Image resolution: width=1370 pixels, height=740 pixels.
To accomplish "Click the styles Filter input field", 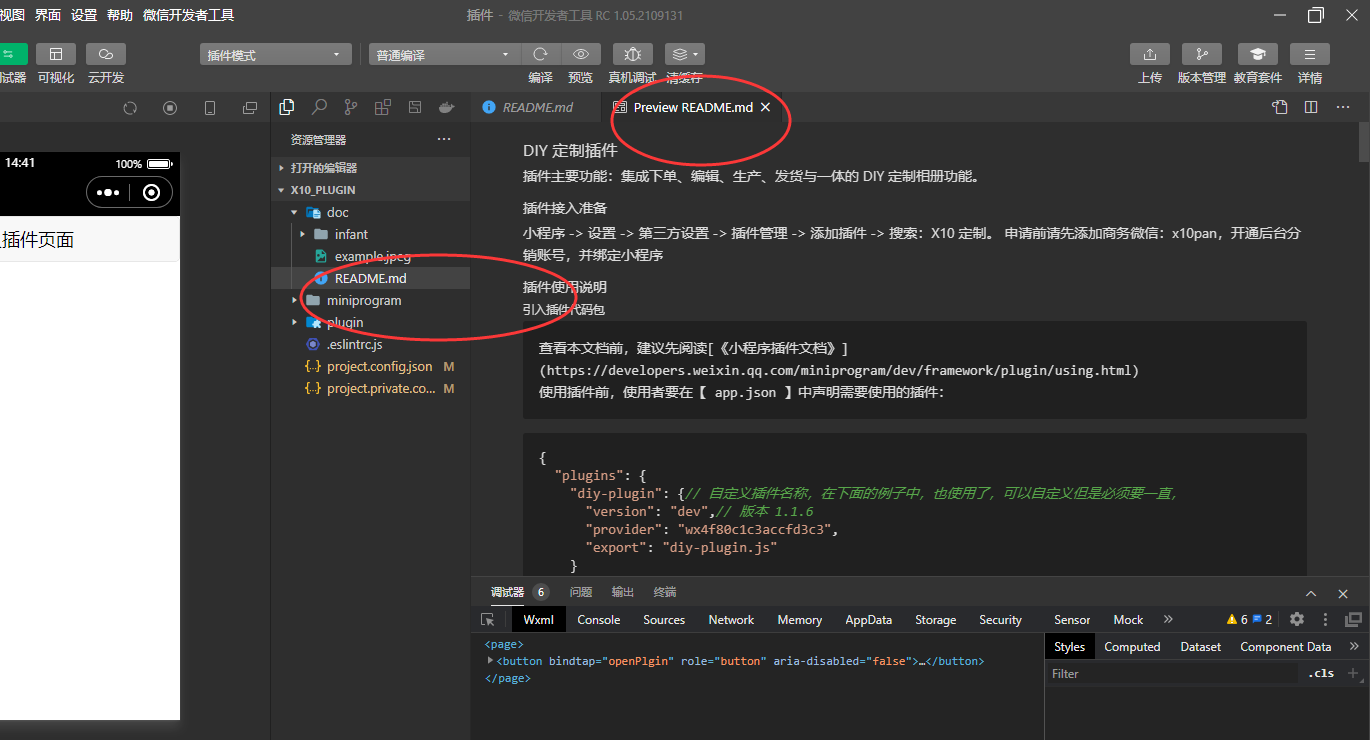I will point(1173,674).
